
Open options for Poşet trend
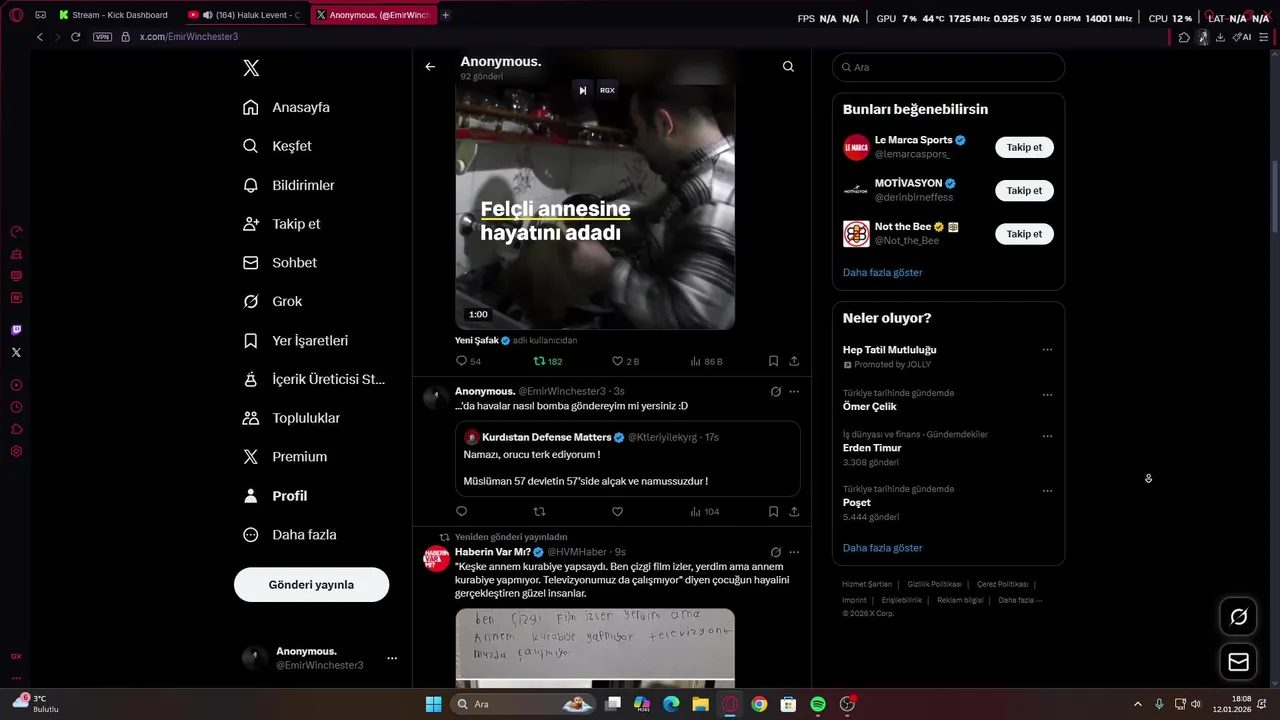1047,490
